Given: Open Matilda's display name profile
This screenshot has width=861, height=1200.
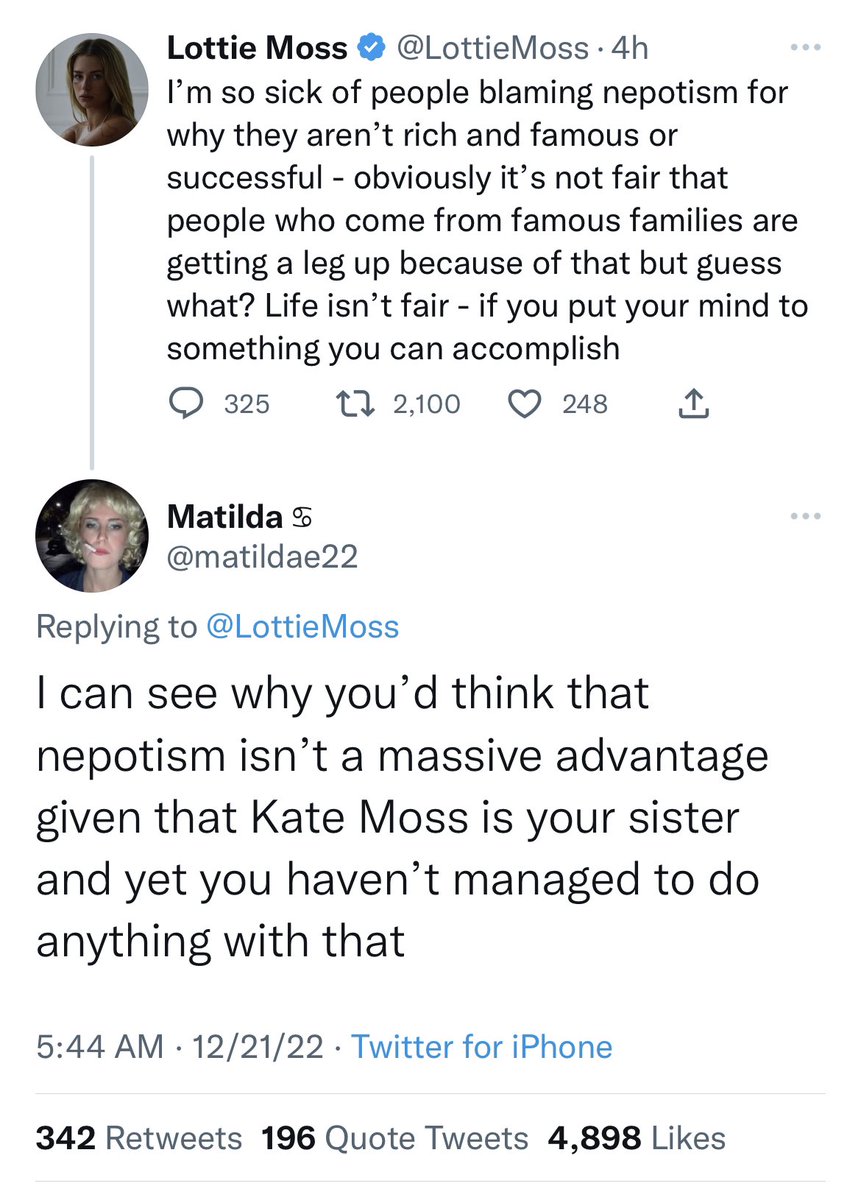Looking at the screenshot, I should [225, 516].
